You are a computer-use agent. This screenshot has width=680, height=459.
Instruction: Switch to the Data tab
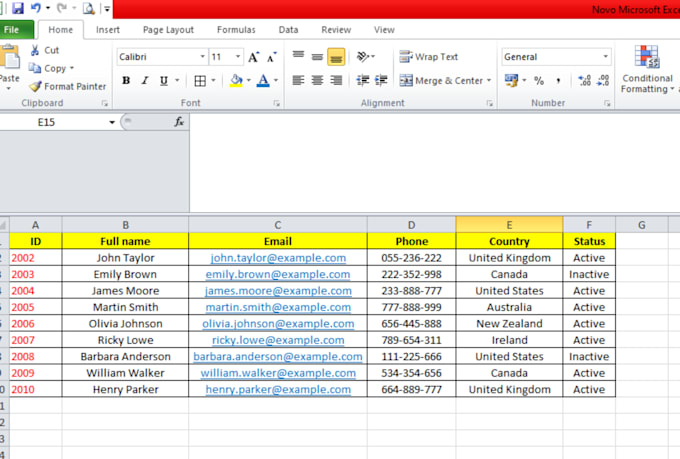click(288, 30)
